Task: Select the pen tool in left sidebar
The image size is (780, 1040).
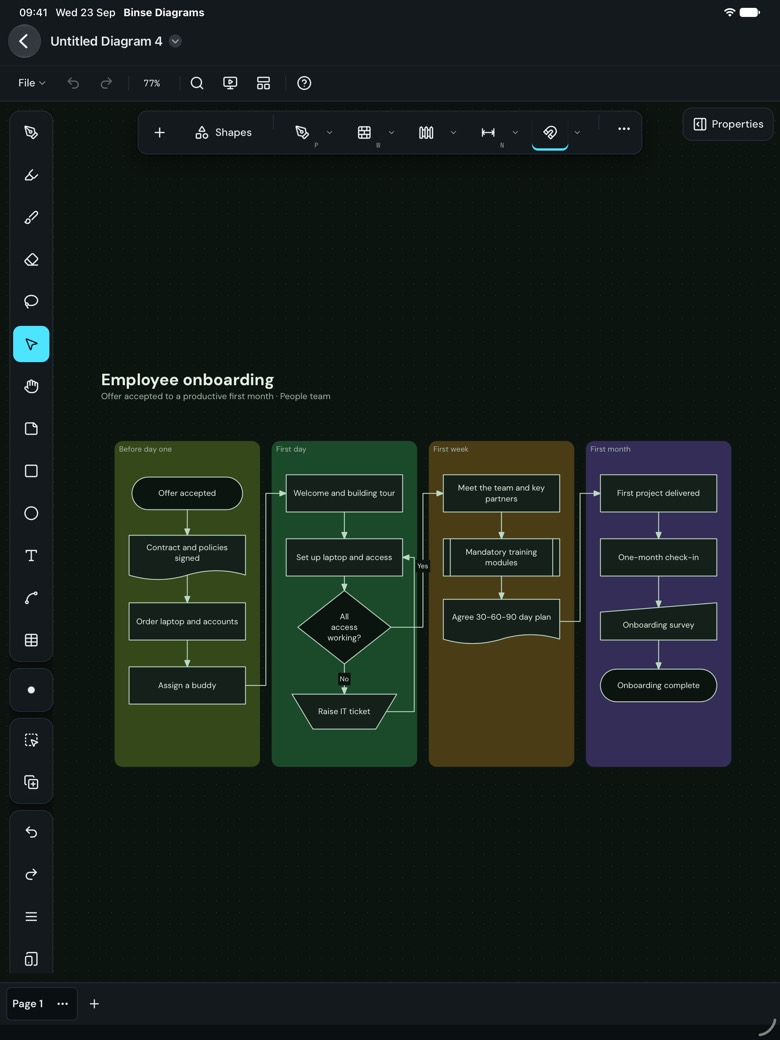Action: 31,133
